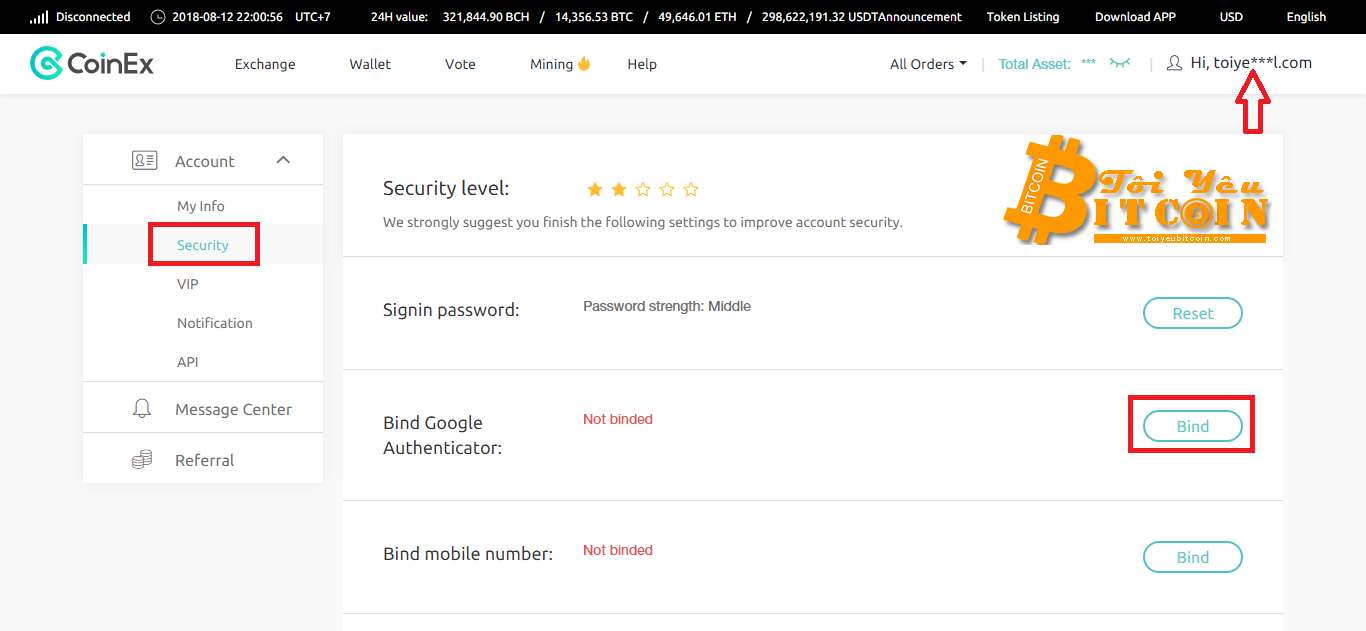Viewport: 1366px width, 631px height.
Task: Click the clock icon in top bar
Action: (158, 17)
